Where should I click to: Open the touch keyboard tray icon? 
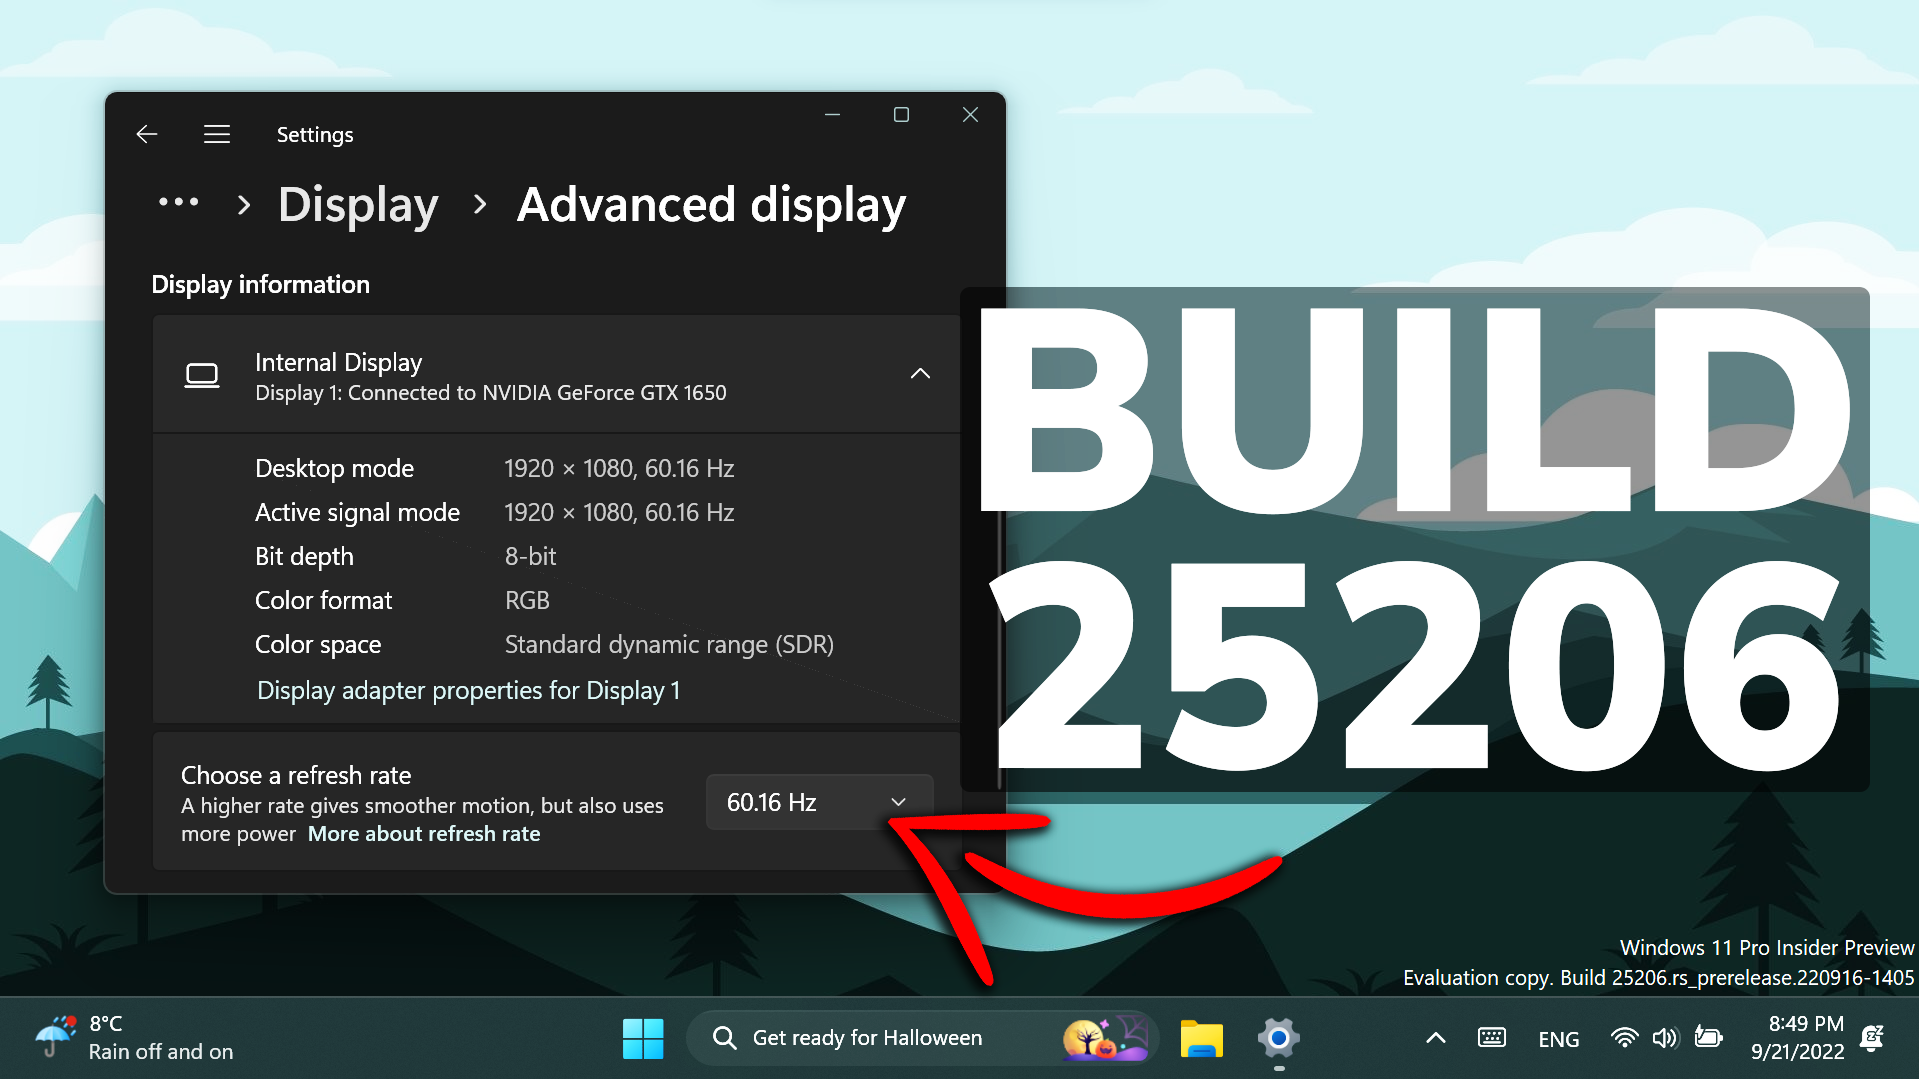point(1491,1038)
